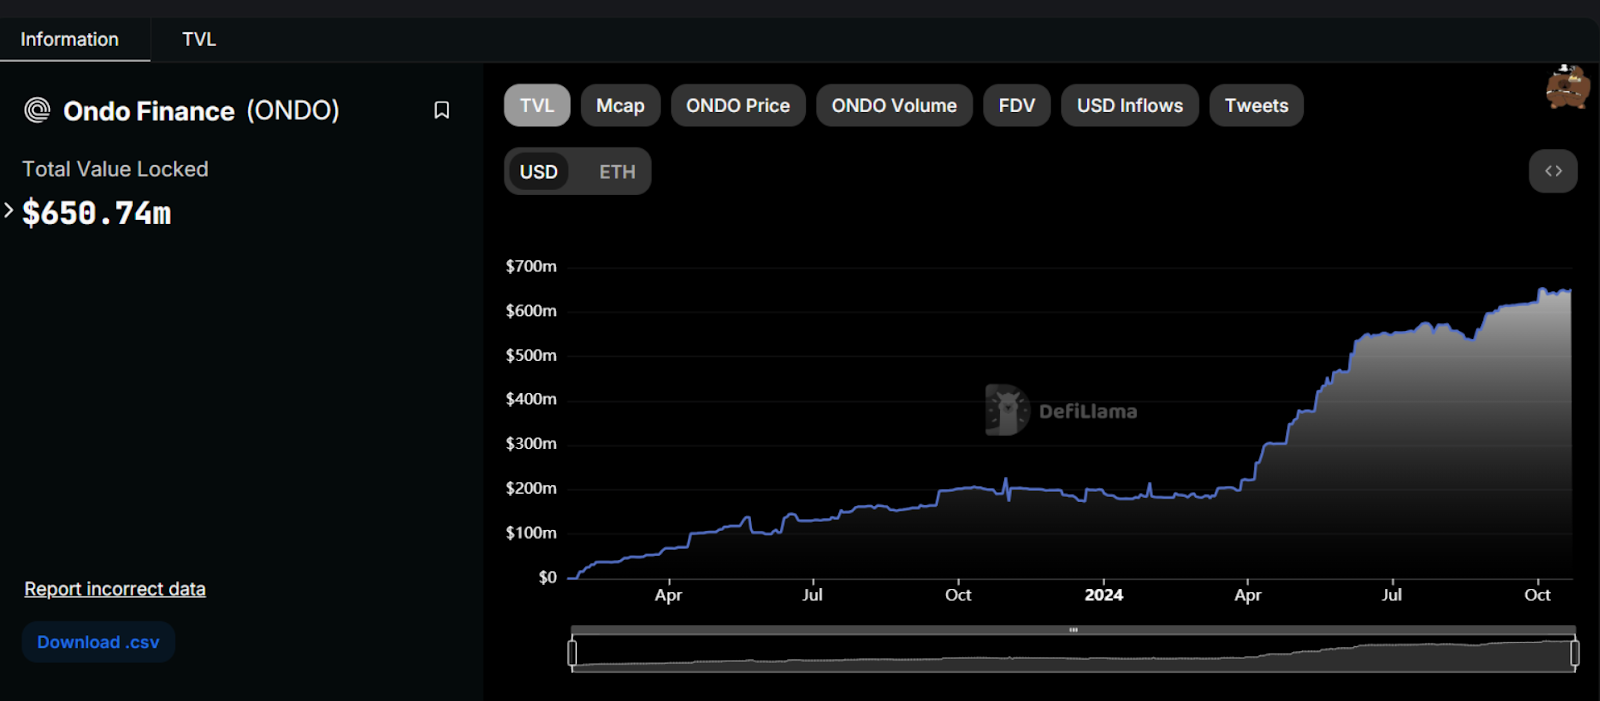Click the $700m y-axis label
1600x701 pixels.
point(531,266)
